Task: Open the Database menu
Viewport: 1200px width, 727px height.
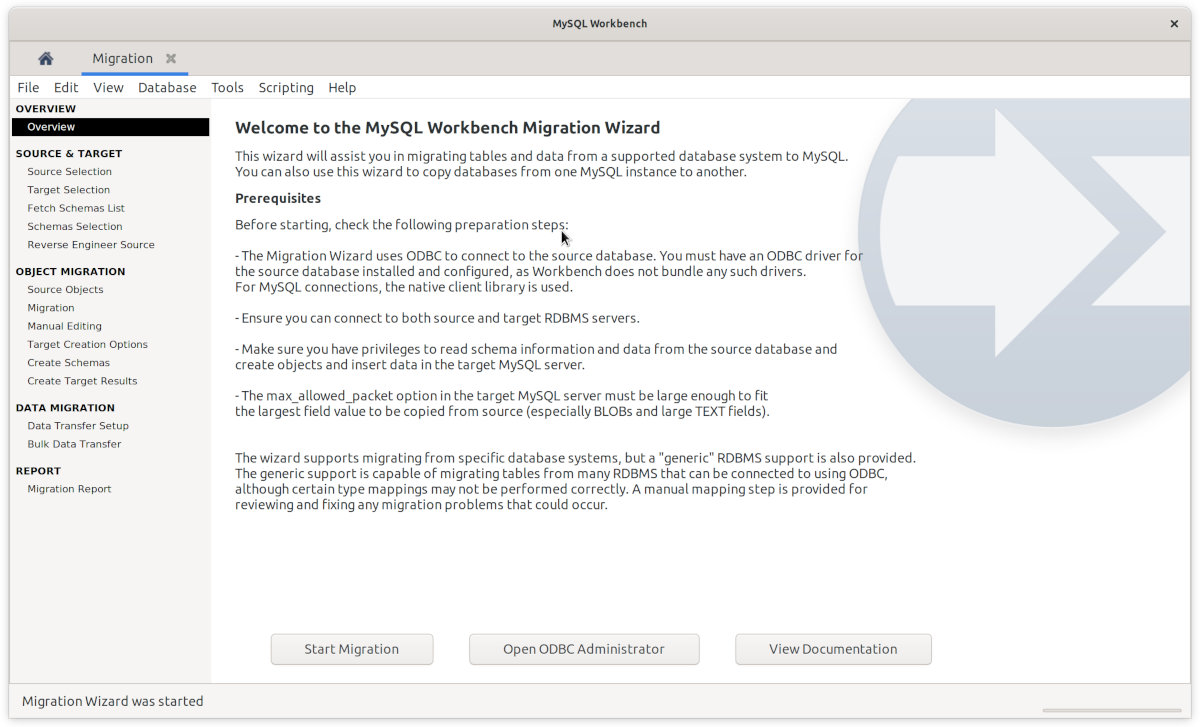Action: tap(167, 88)
